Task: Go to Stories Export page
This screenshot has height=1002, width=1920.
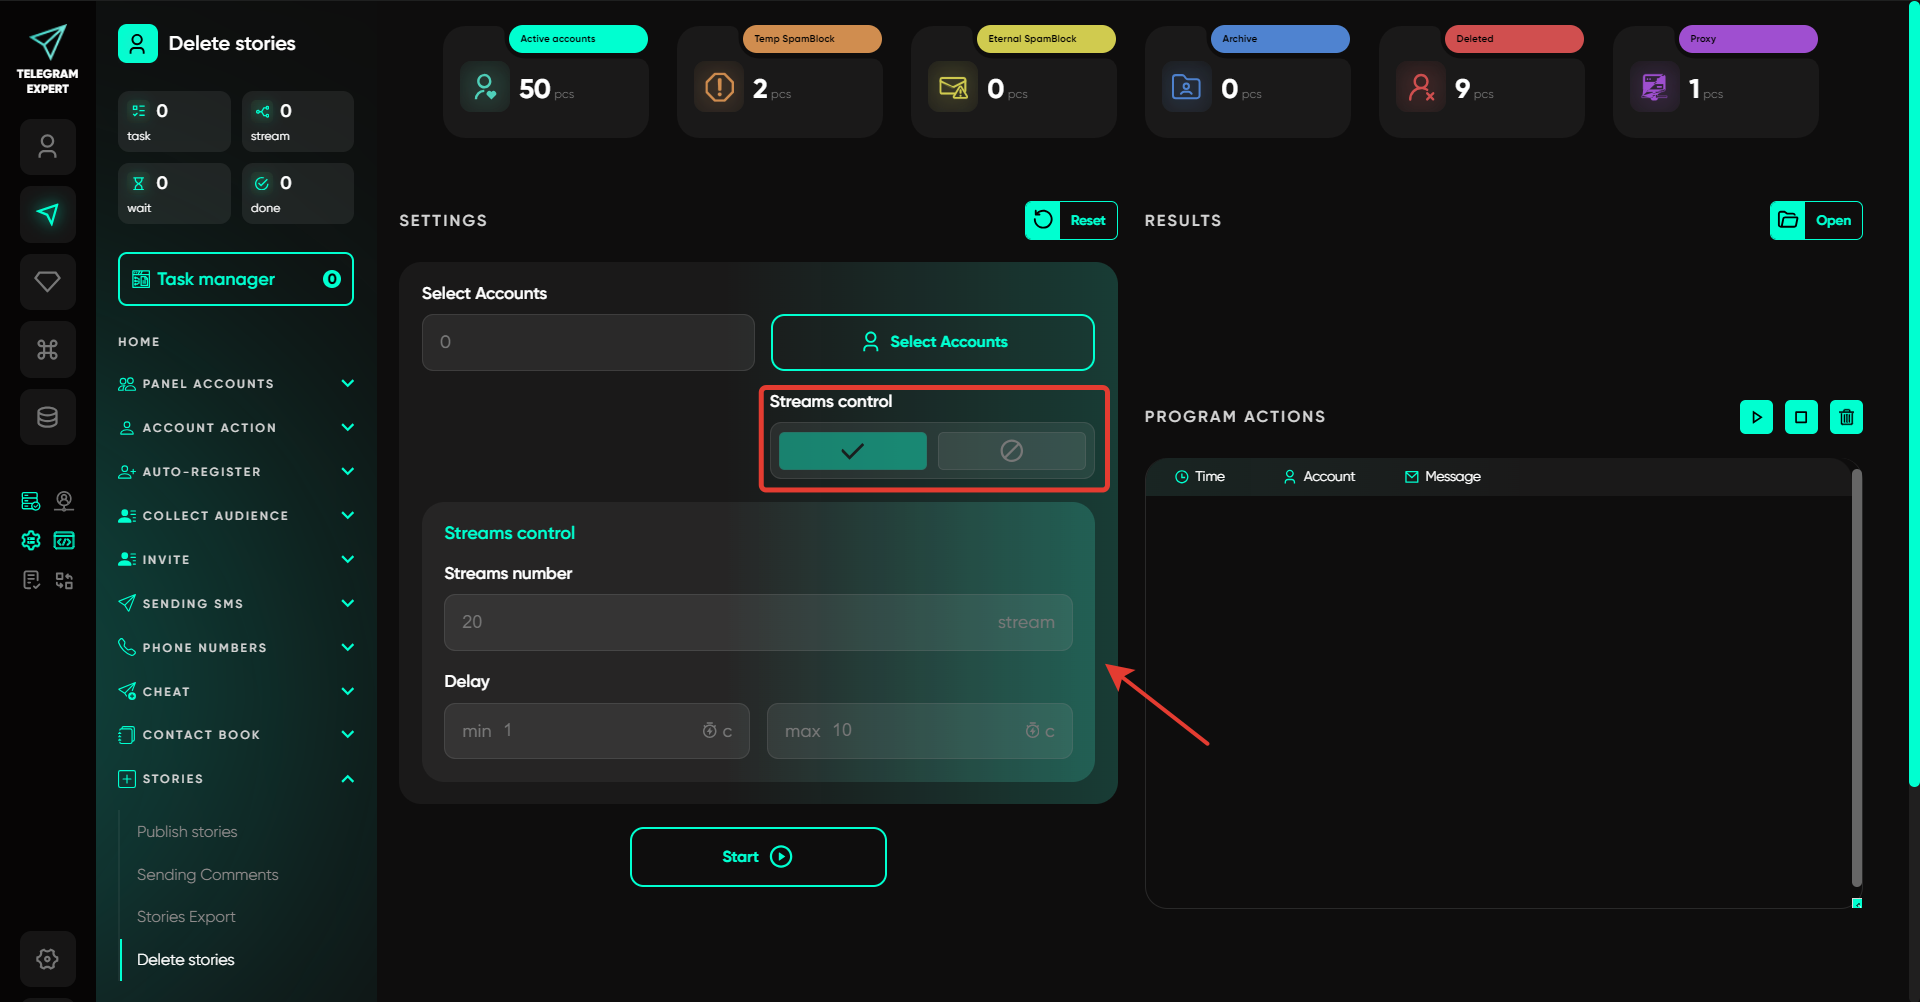Action: [x=186, y=917]
